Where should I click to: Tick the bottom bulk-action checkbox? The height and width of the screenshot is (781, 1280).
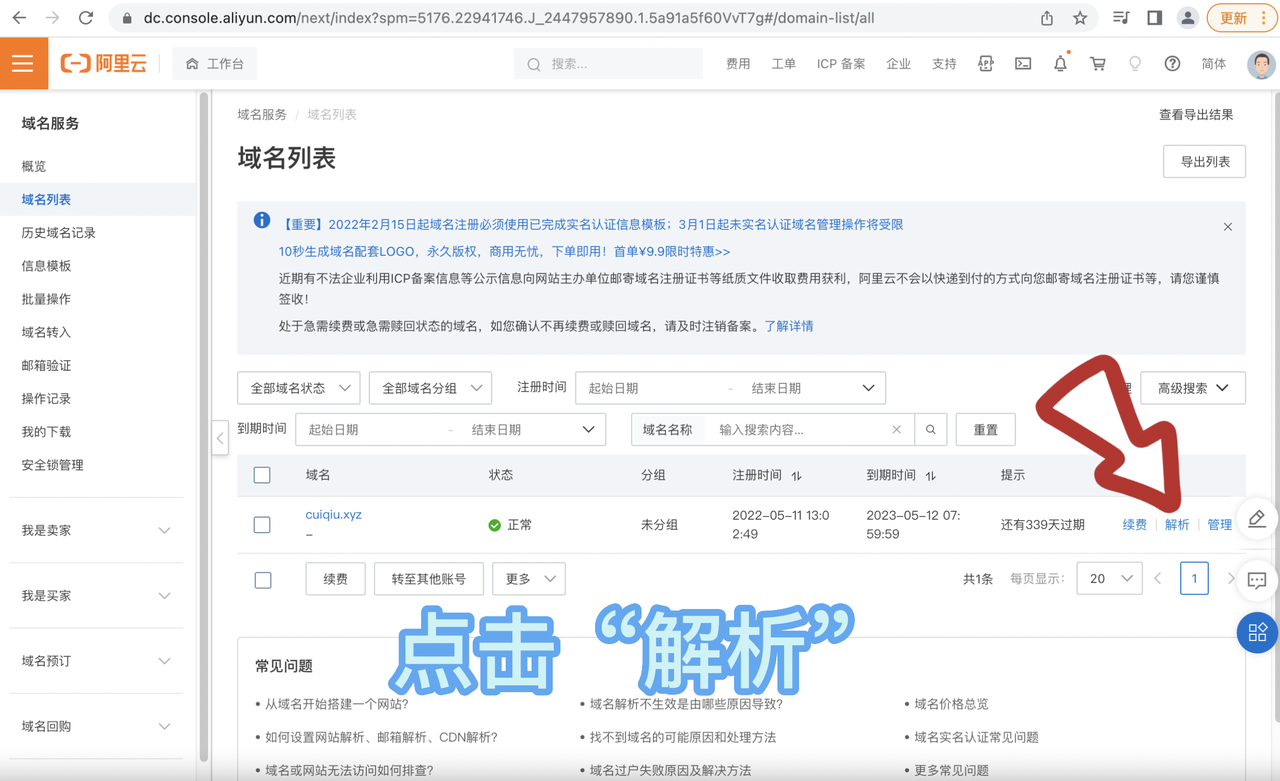[263, 579]
